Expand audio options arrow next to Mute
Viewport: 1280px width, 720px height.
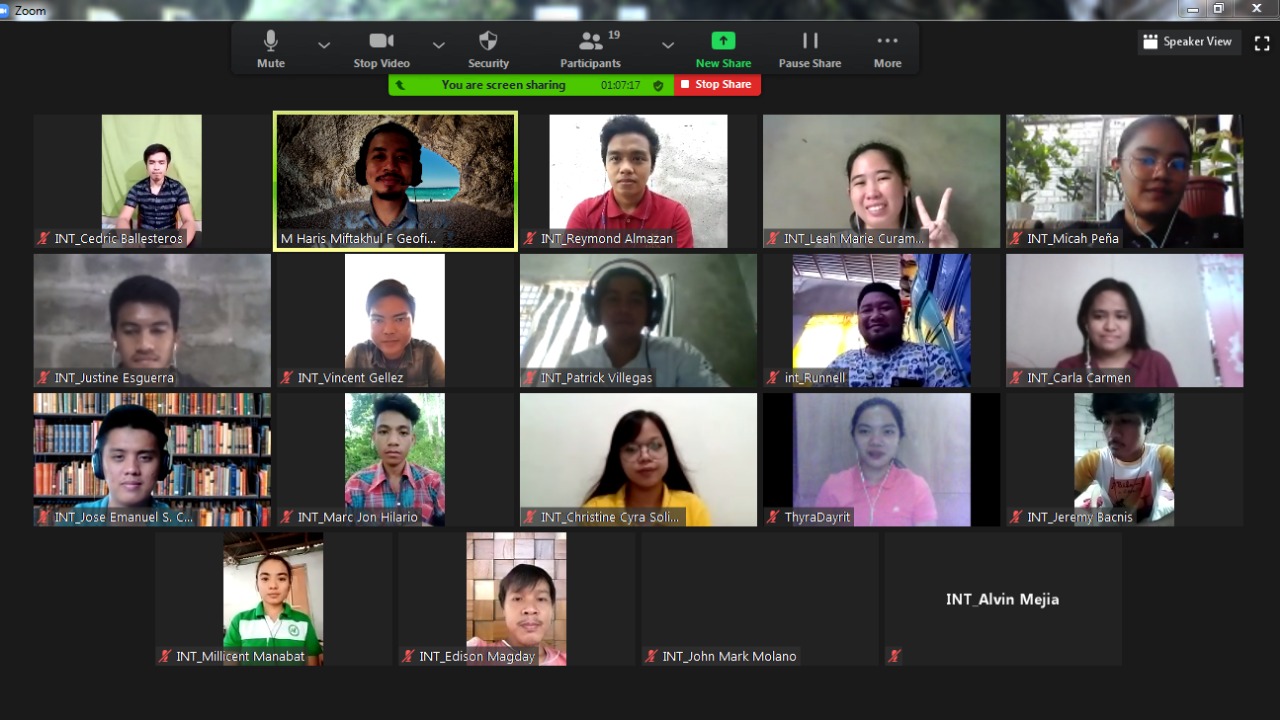(x=324, y=45)
